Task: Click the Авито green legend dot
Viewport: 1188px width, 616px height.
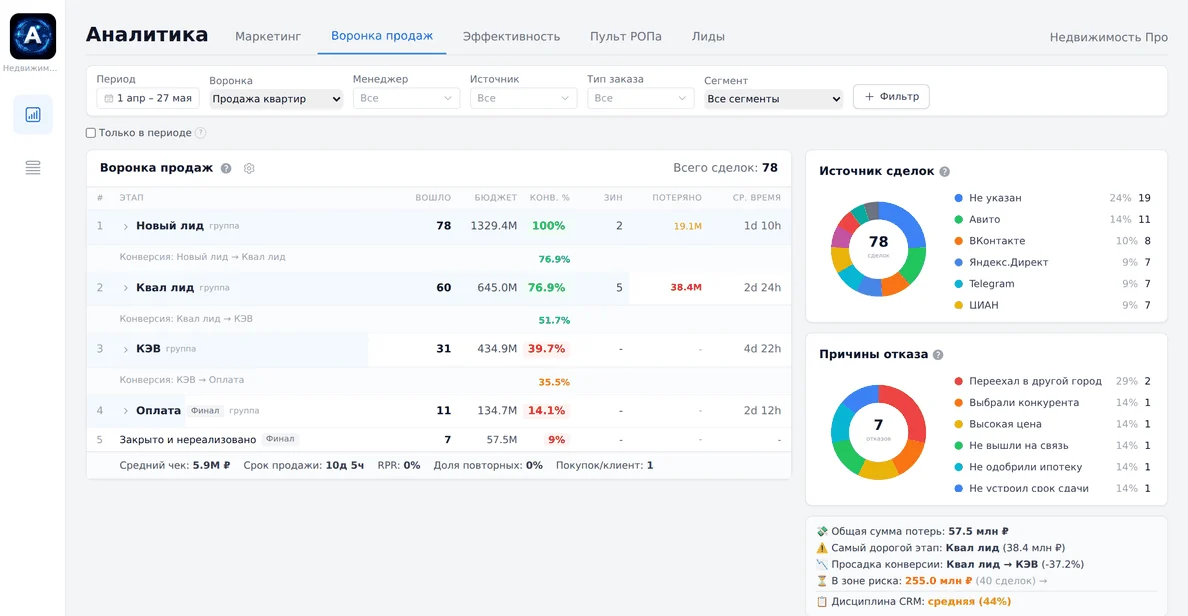Action: pos(958,219)
